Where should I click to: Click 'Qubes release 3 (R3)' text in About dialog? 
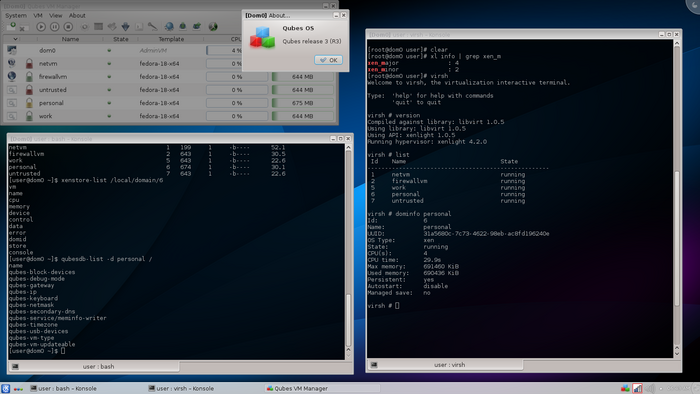(312, 41)
